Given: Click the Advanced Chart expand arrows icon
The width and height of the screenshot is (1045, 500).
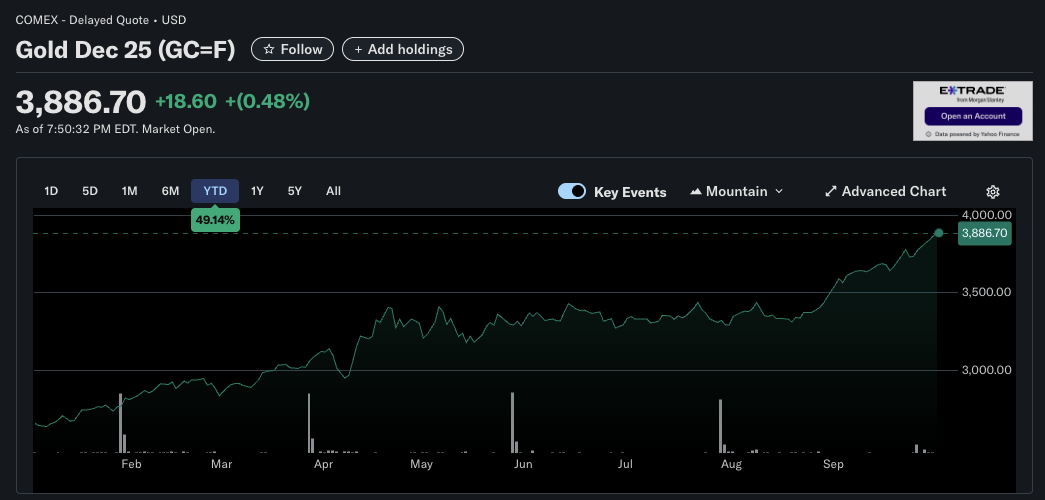Looking at the screenshot, I should [x=830, y=192].
